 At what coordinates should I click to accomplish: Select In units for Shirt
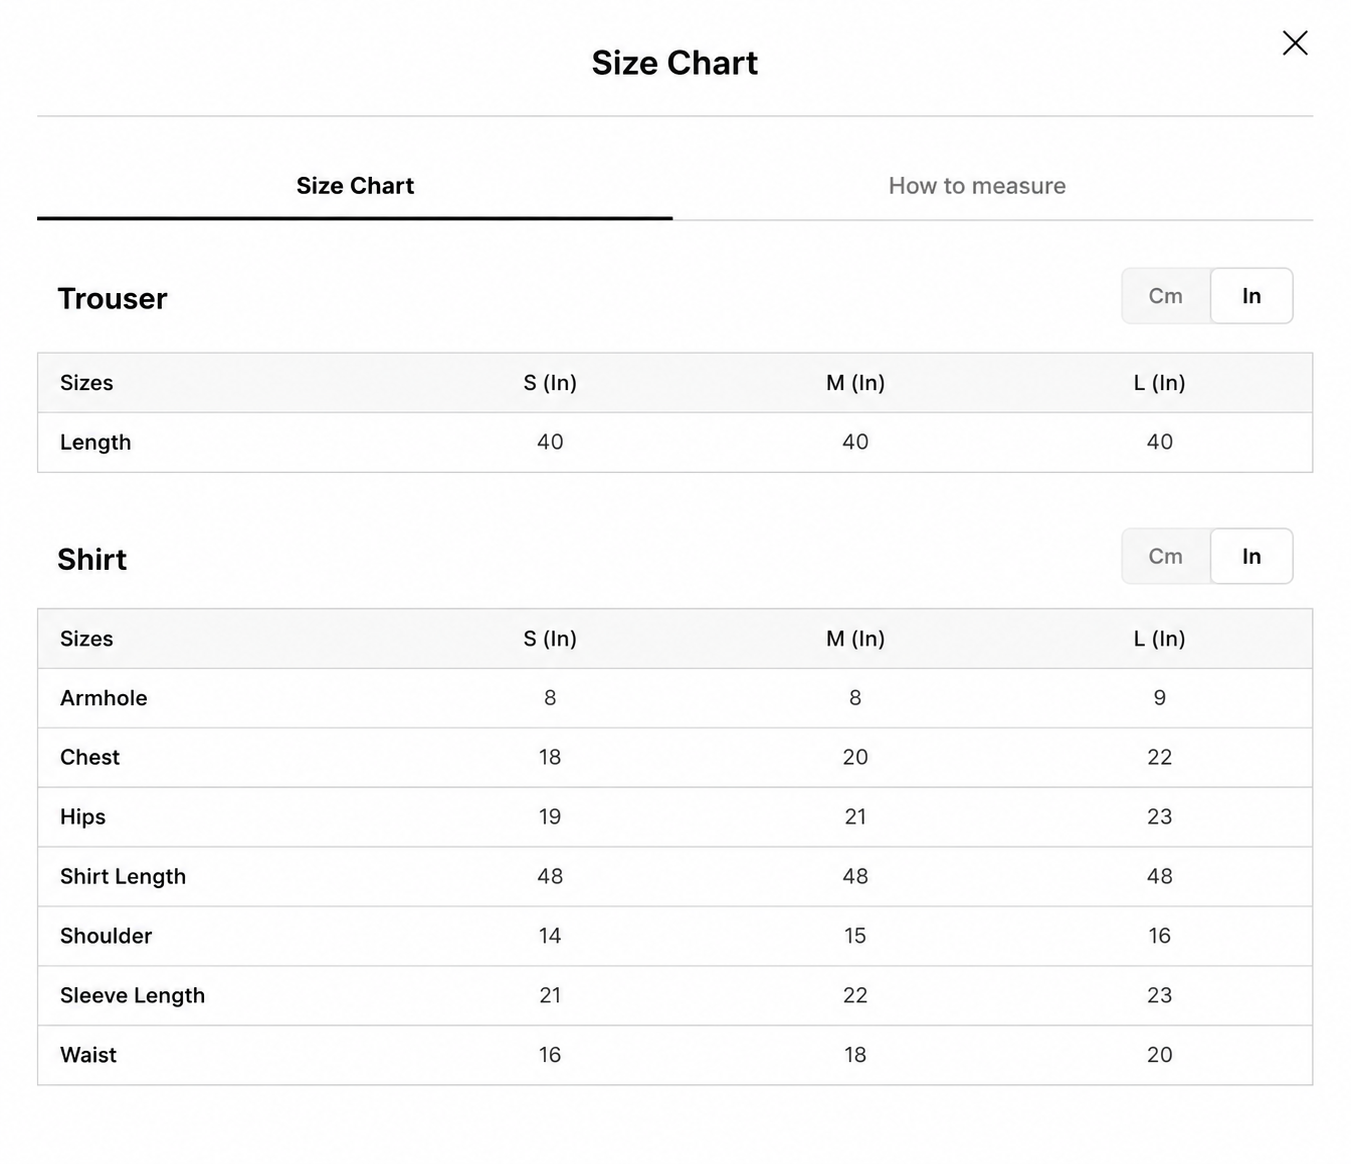1251,556
